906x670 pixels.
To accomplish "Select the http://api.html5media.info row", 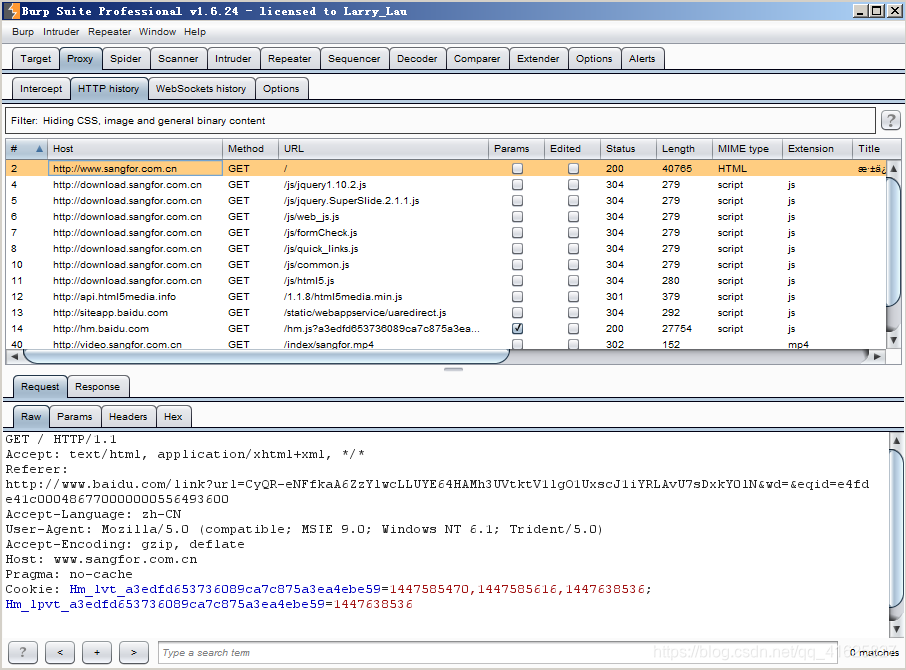I will [x=445, y=296].
